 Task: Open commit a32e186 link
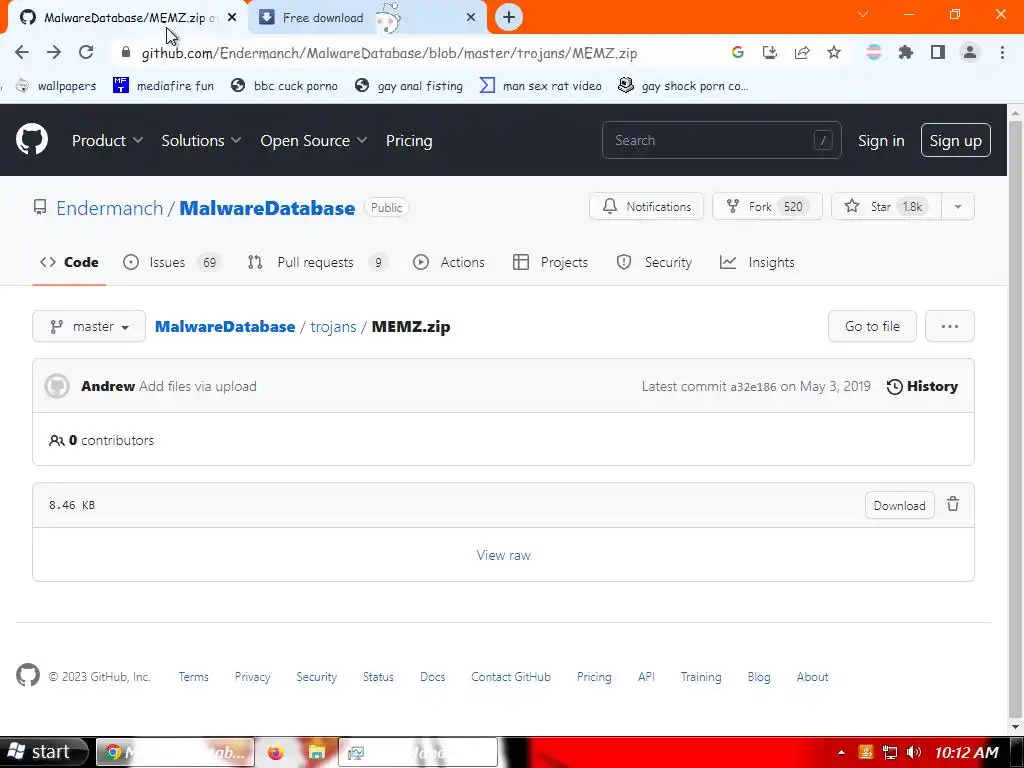coord(753,387)
